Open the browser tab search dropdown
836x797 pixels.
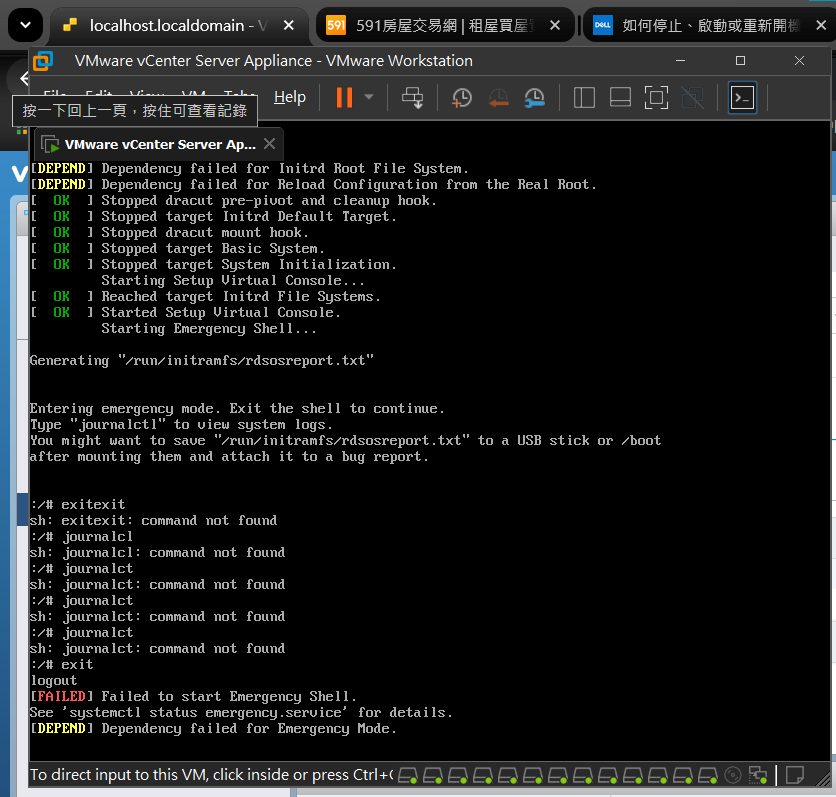pyautogui.click(x=25, y=25)
